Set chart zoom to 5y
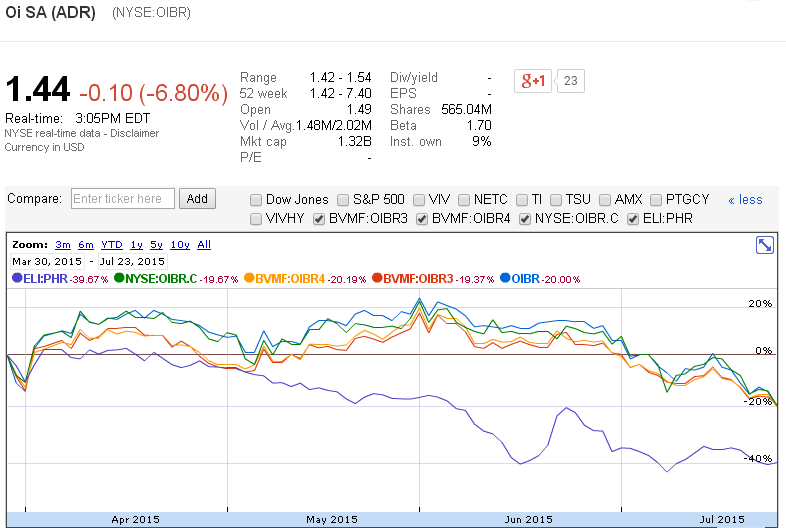The height and width of the screenshot is (528, 786). [x=156, y=245]
